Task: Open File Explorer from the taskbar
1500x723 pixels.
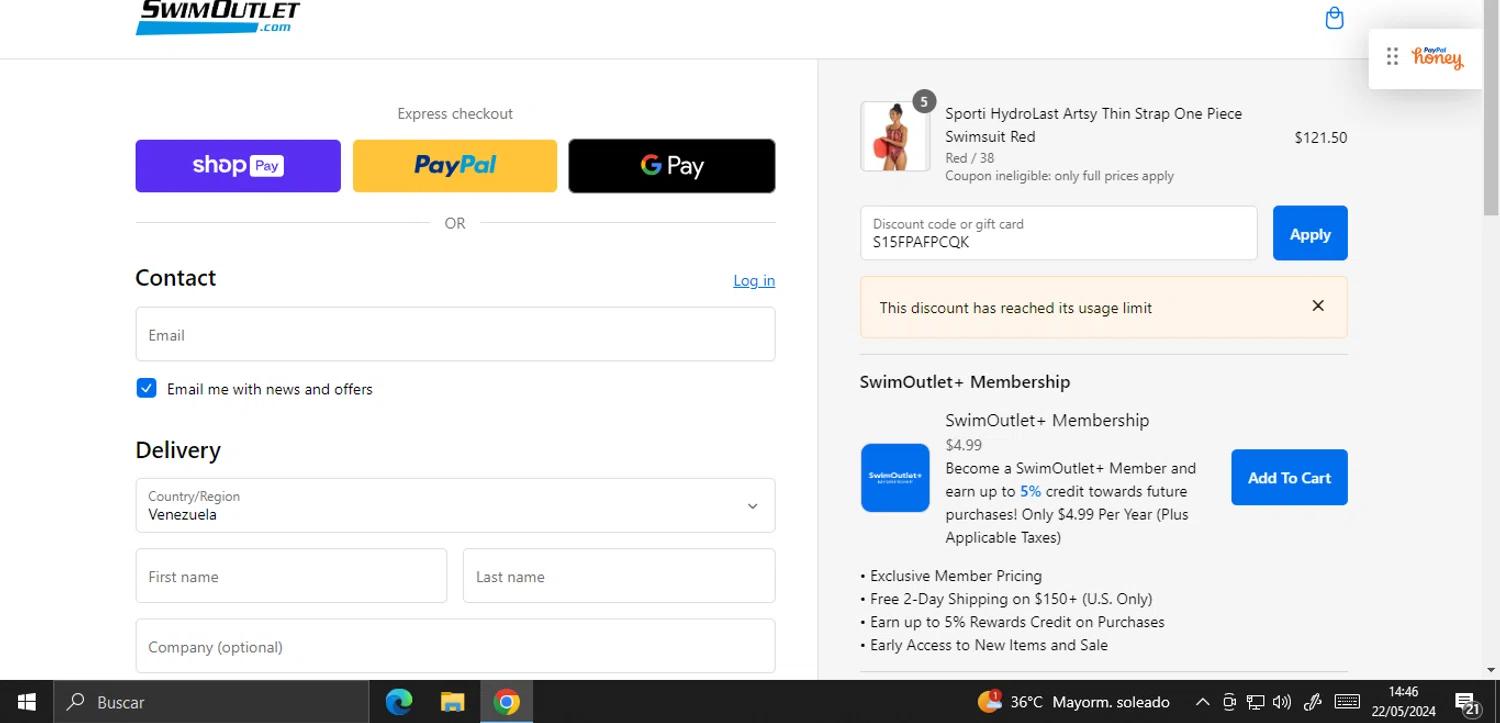Action: click(452, 702)
